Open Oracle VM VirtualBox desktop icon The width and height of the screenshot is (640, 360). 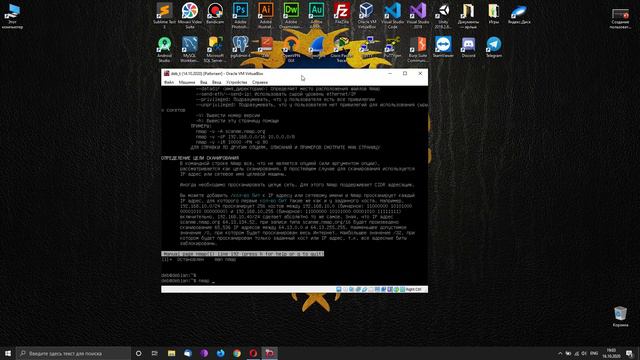click(367, 16)
